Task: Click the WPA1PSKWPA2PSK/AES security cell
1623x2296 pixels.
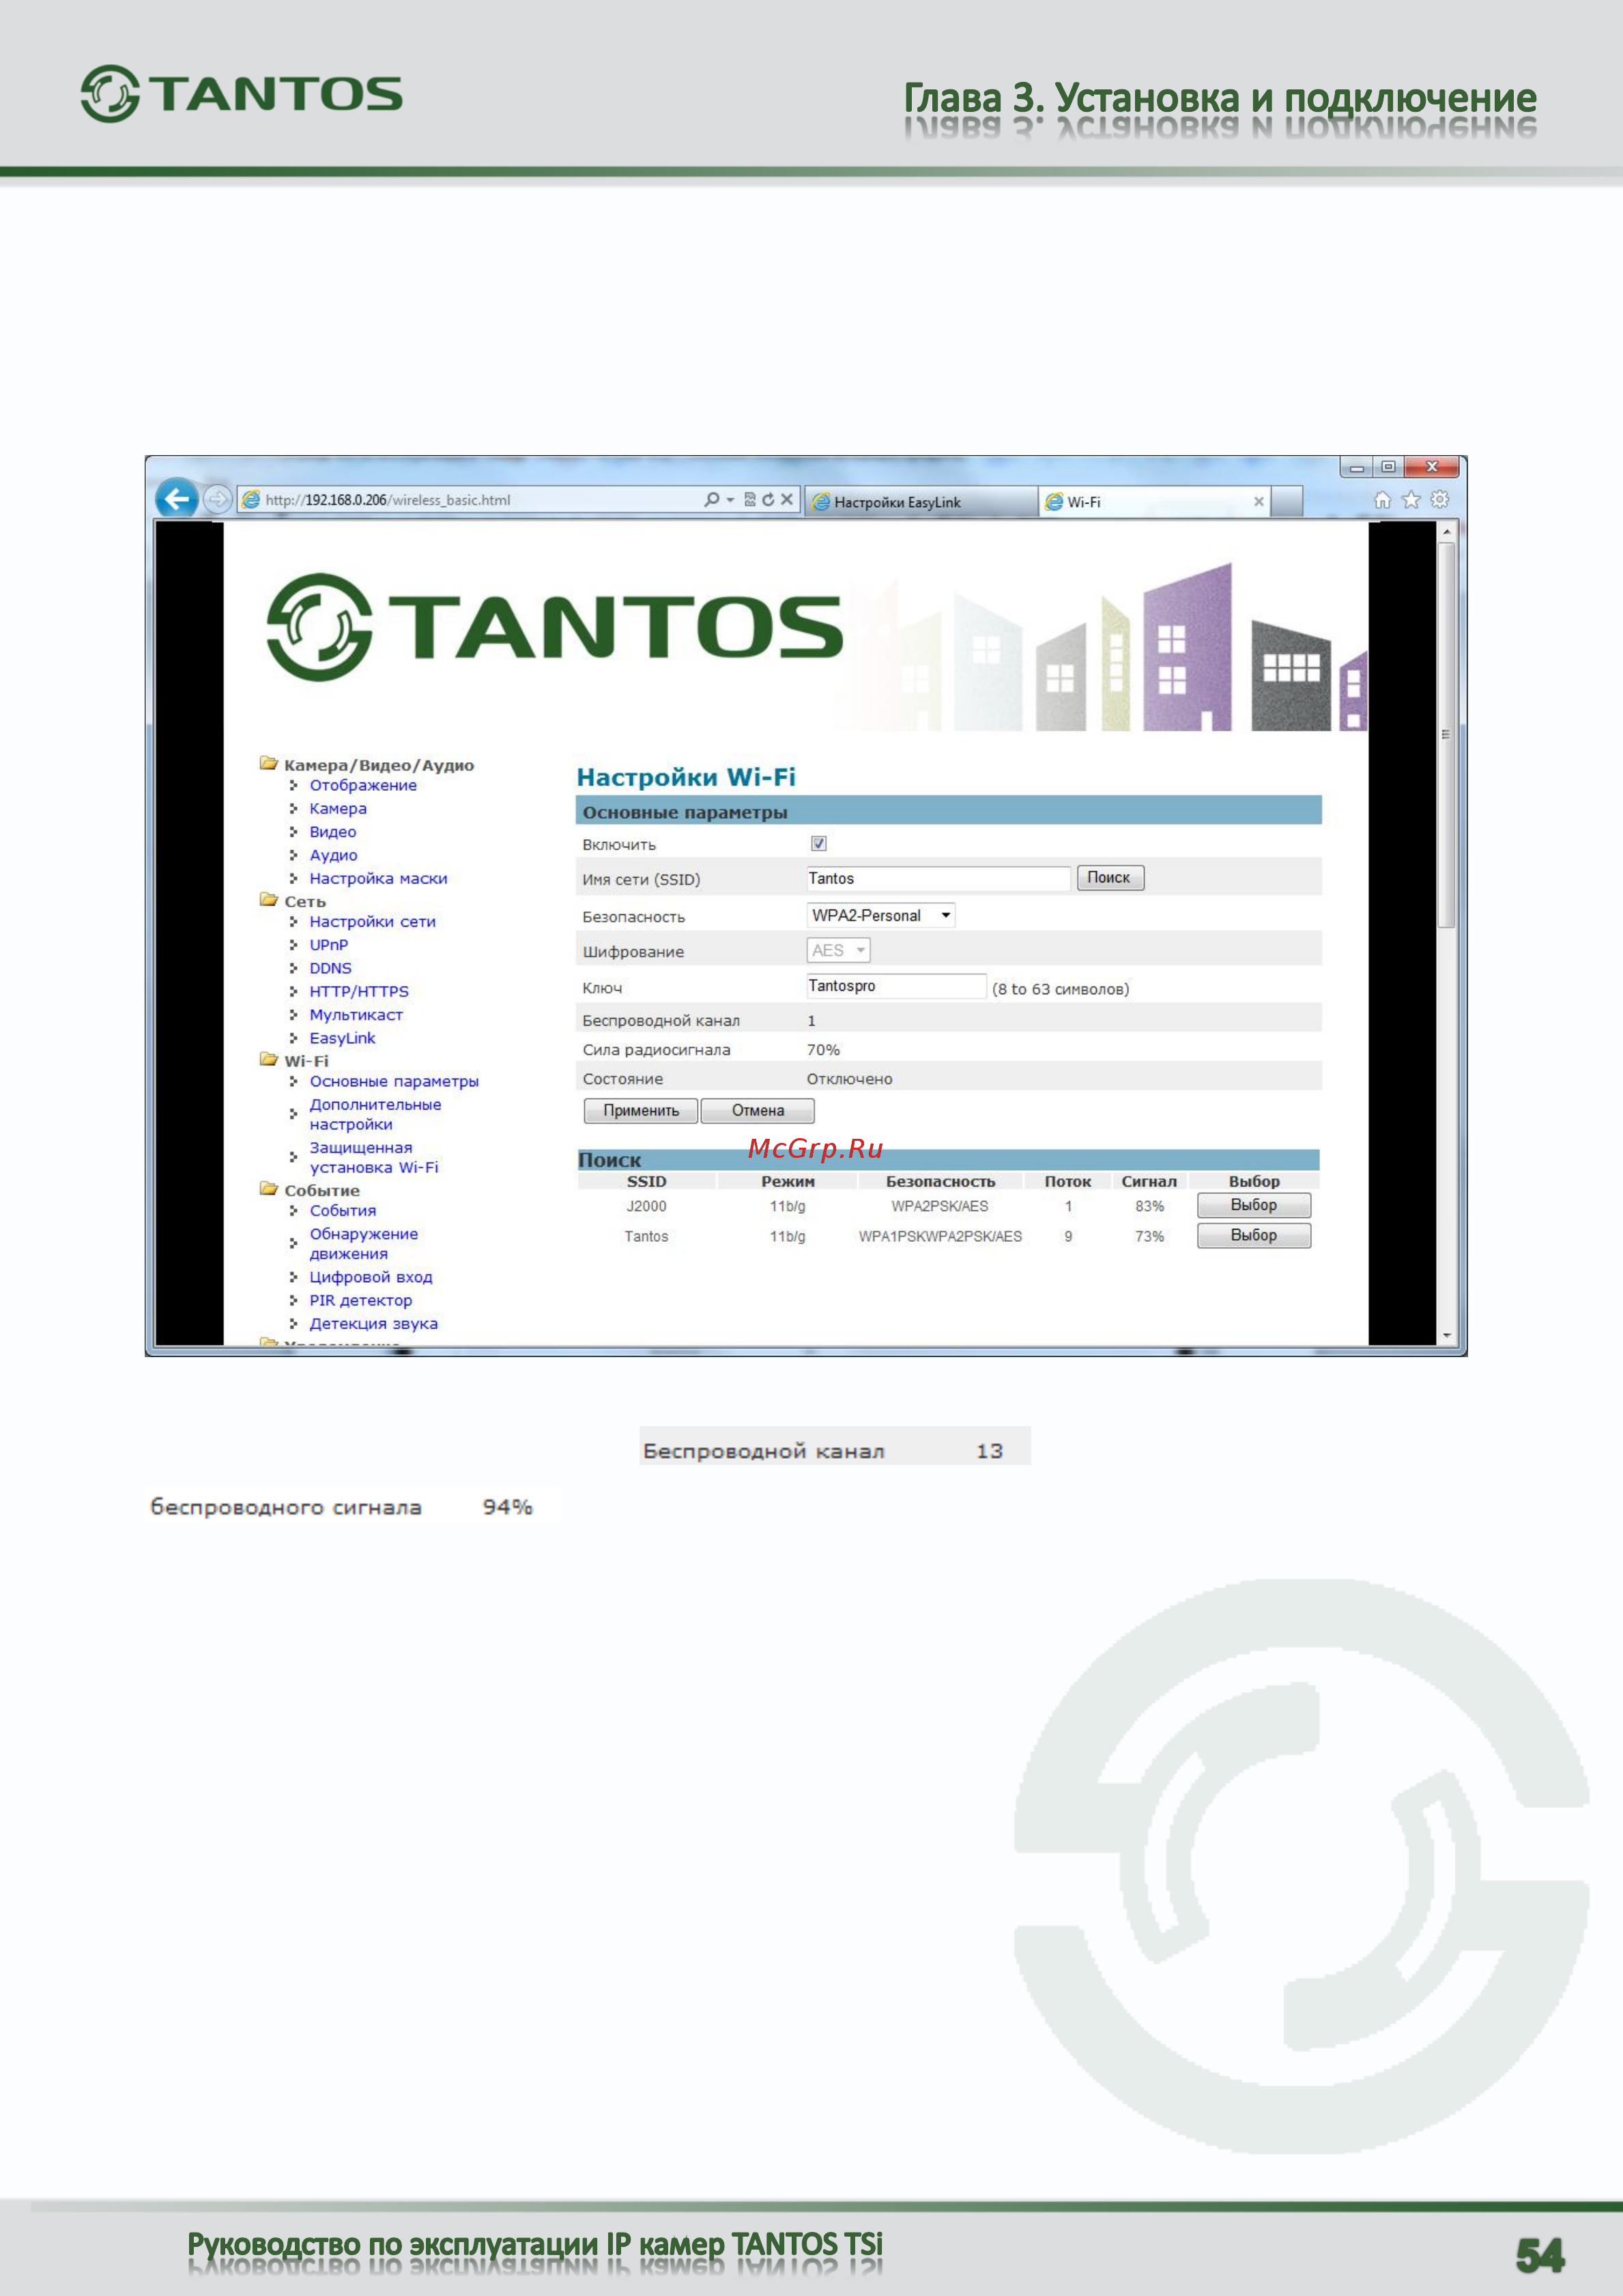Action: point(940,1236)
